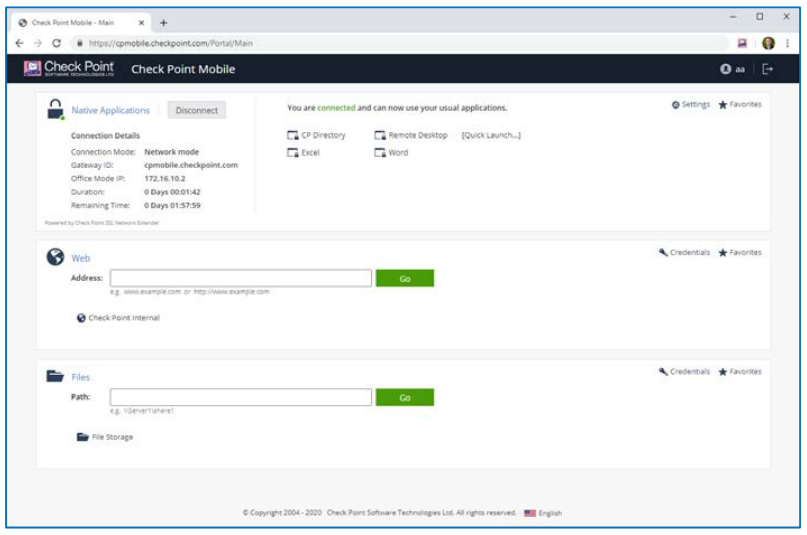
Task: Click the Gateway ID value cpmobile.checkpoint.com
Action: point(191,165)
